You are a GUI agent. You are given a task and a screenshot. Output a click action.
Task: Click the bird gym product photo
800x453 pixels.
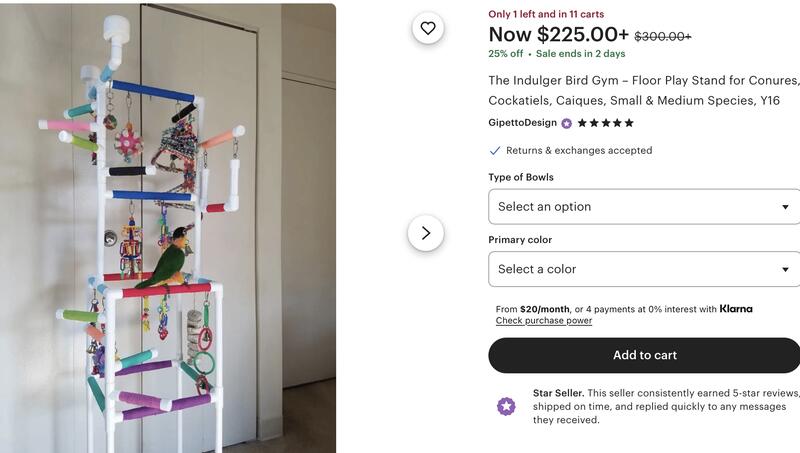(168, 228)
